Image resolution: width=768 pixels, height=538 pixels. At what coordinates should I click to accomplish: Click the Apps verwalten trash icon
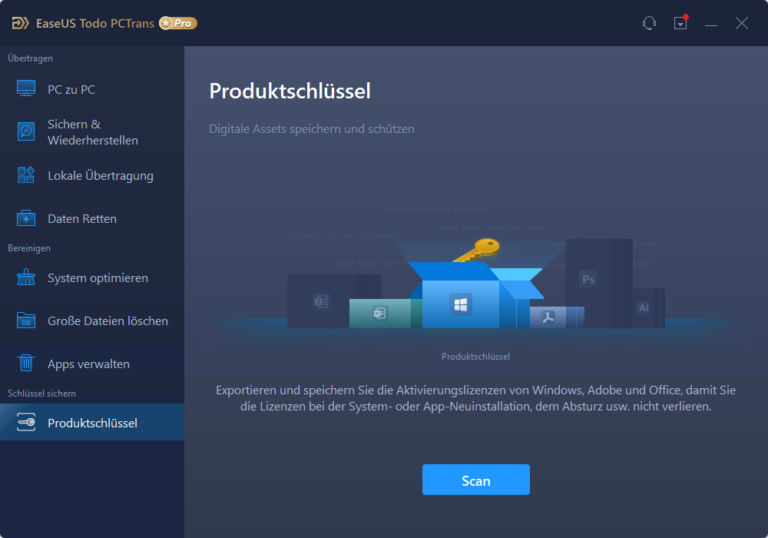click(26, 363)
